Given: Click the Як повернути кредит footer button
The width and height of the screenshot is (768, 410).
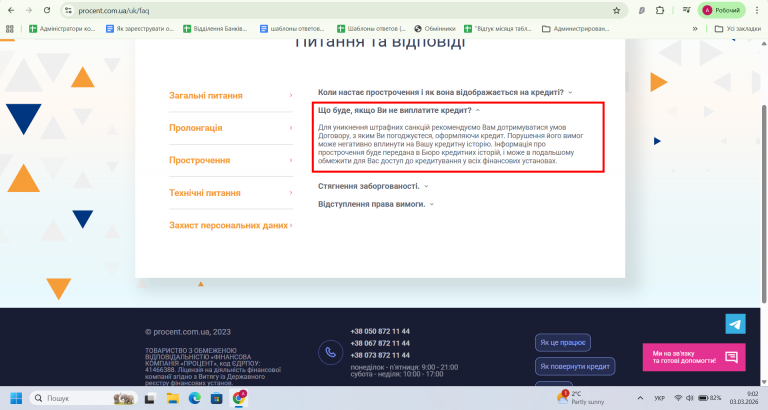Looking at the screenshot, I should (575, 366).
